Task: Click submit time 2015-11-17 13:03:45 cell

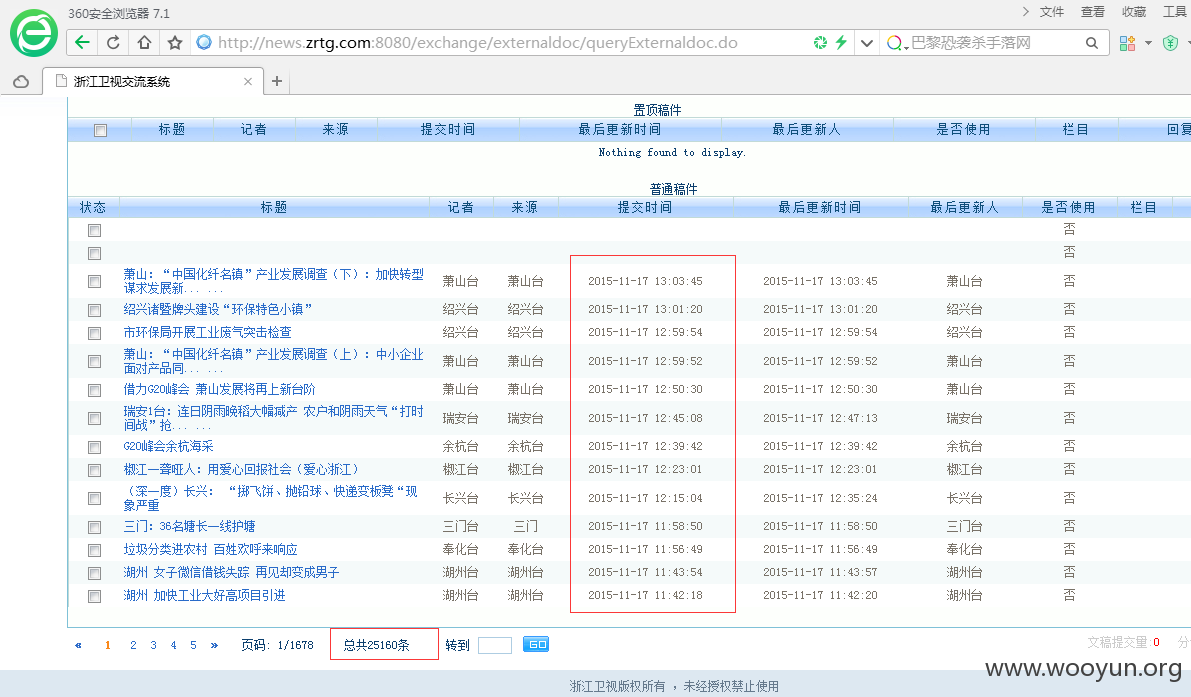Action: [645, 281]
